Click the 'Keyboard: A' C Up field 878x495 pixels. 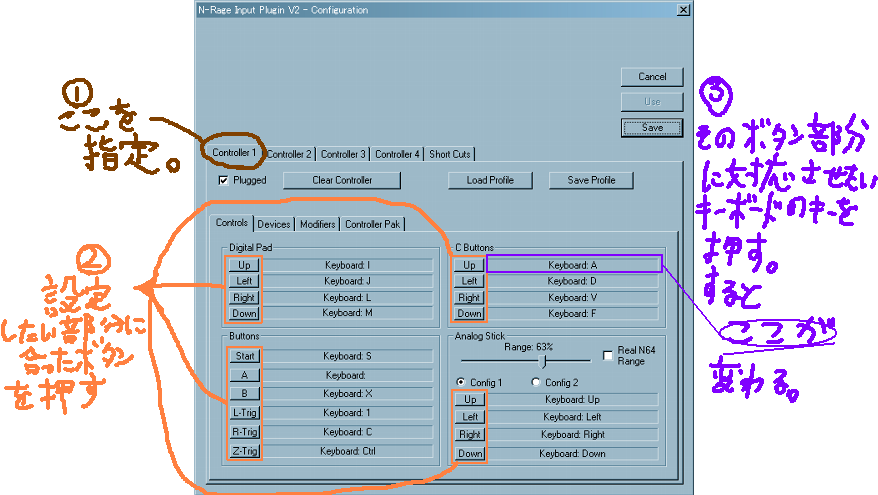tap(573, 265)
